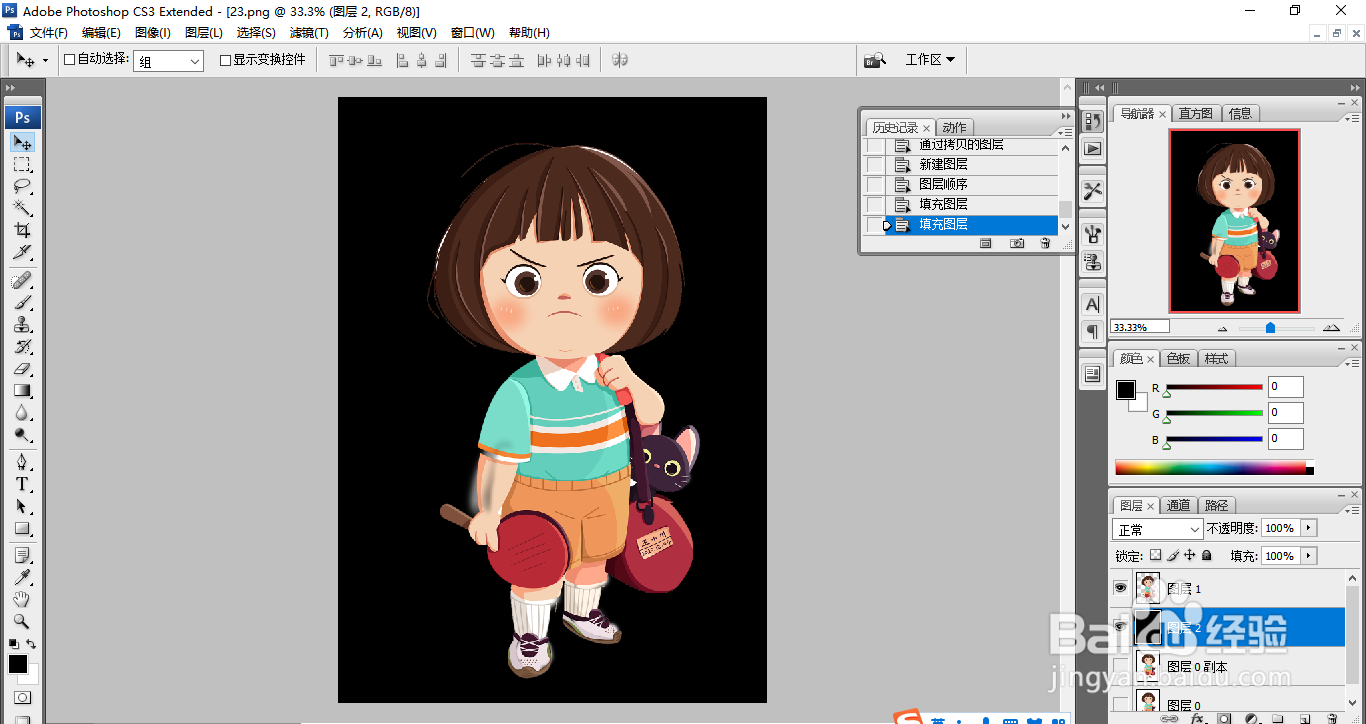This screenshot has width=1366, height=724.
Task: Select the Crop tool
Action: point(22,230)
